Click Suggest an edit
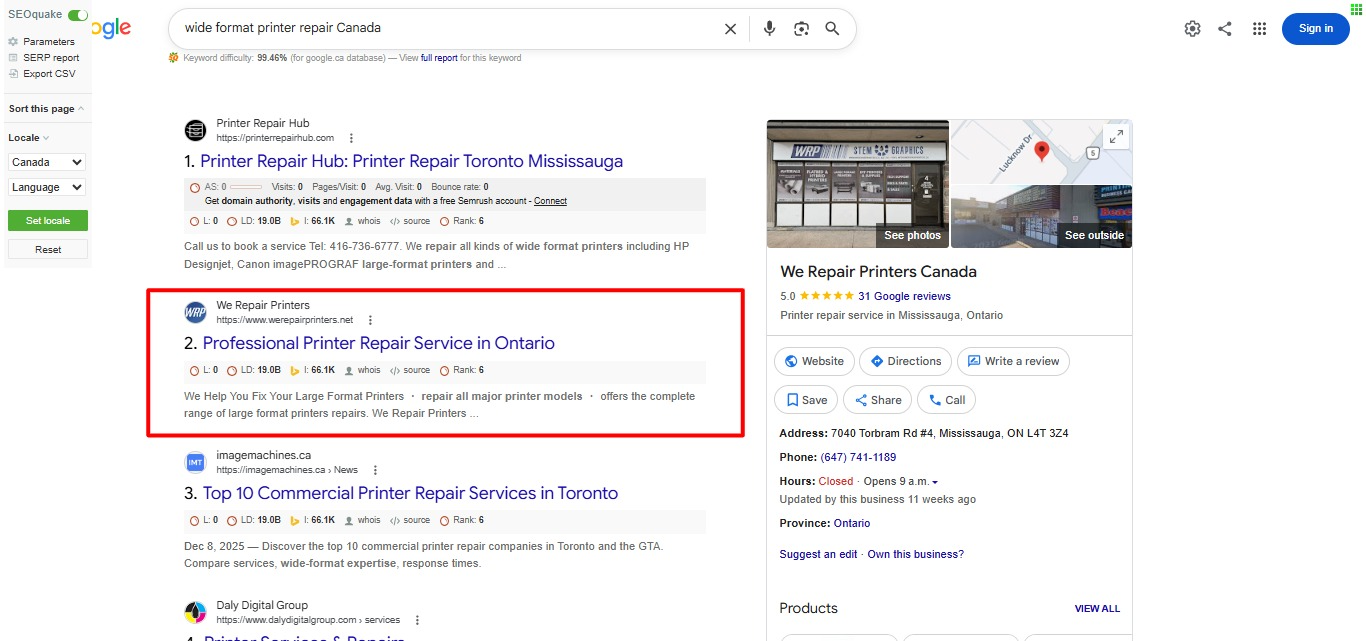 pyautogui.click(x=818, y=554)
